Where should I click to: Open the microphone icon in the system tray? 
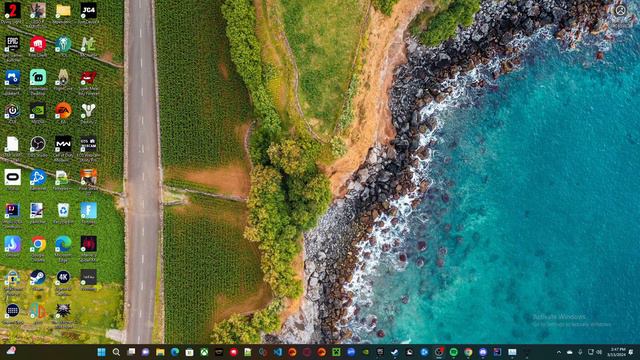[x=580, y=352]
